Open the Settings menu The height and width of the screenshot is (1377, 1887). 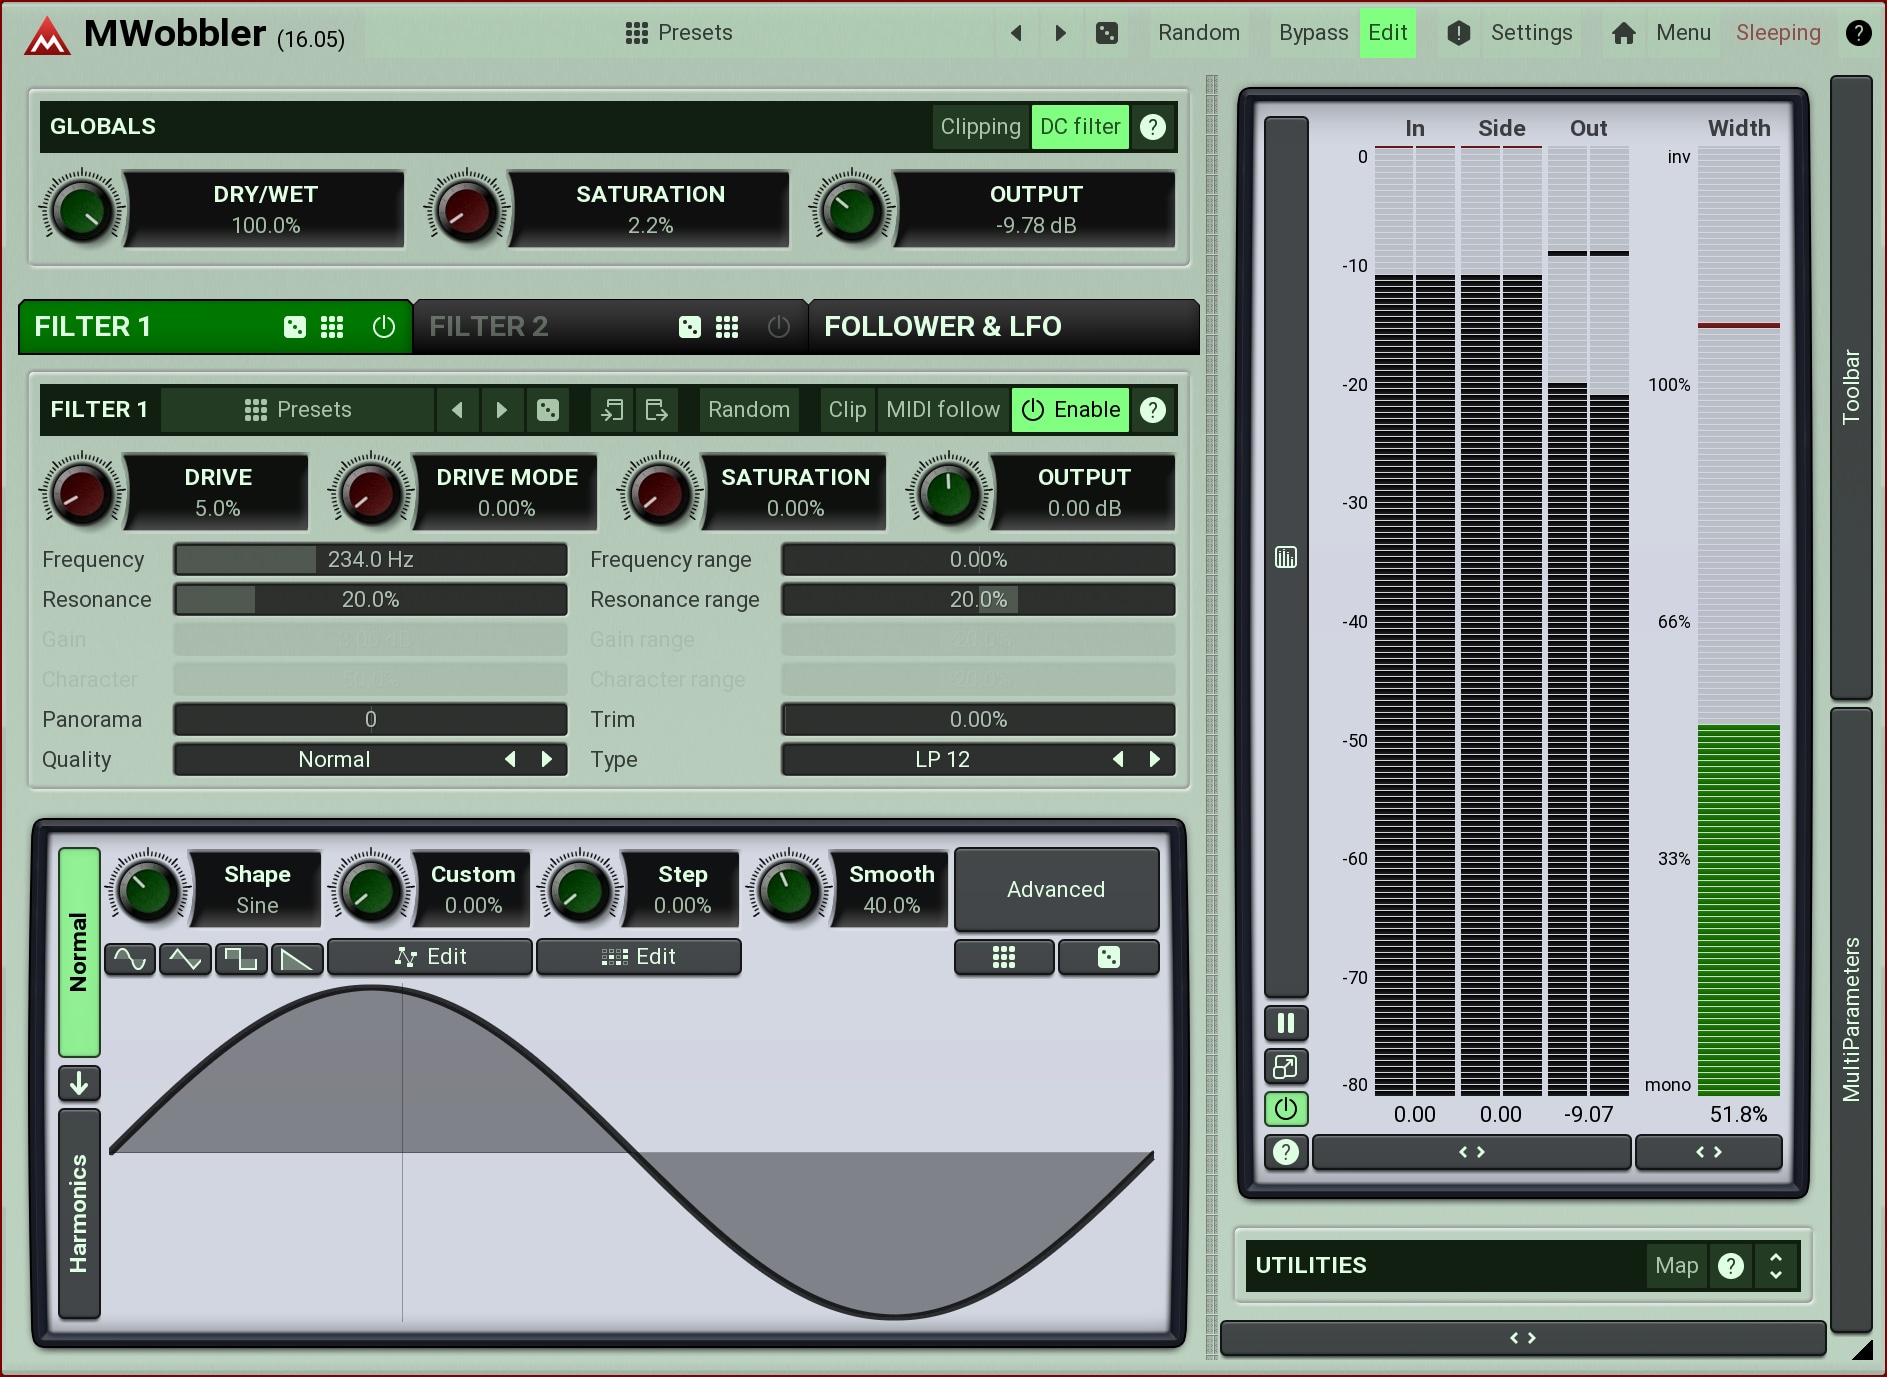[x=1510, y=33]
